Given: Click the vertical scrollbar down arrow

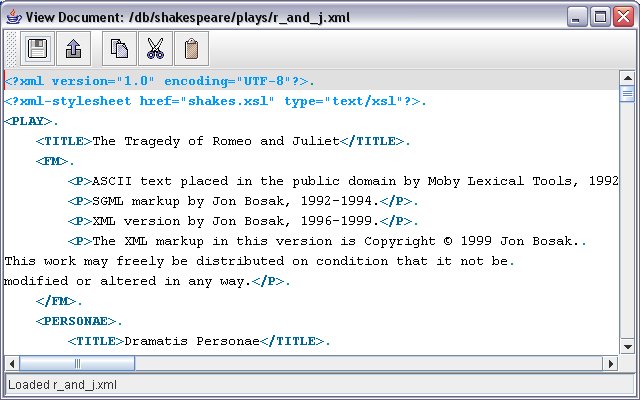Looking at the screenshot, I should [627, 347].
